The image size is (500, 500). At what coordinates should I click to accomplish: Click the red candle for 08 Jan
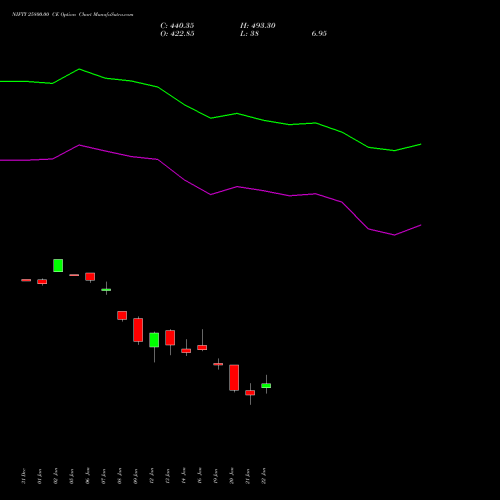click(122, 315)
